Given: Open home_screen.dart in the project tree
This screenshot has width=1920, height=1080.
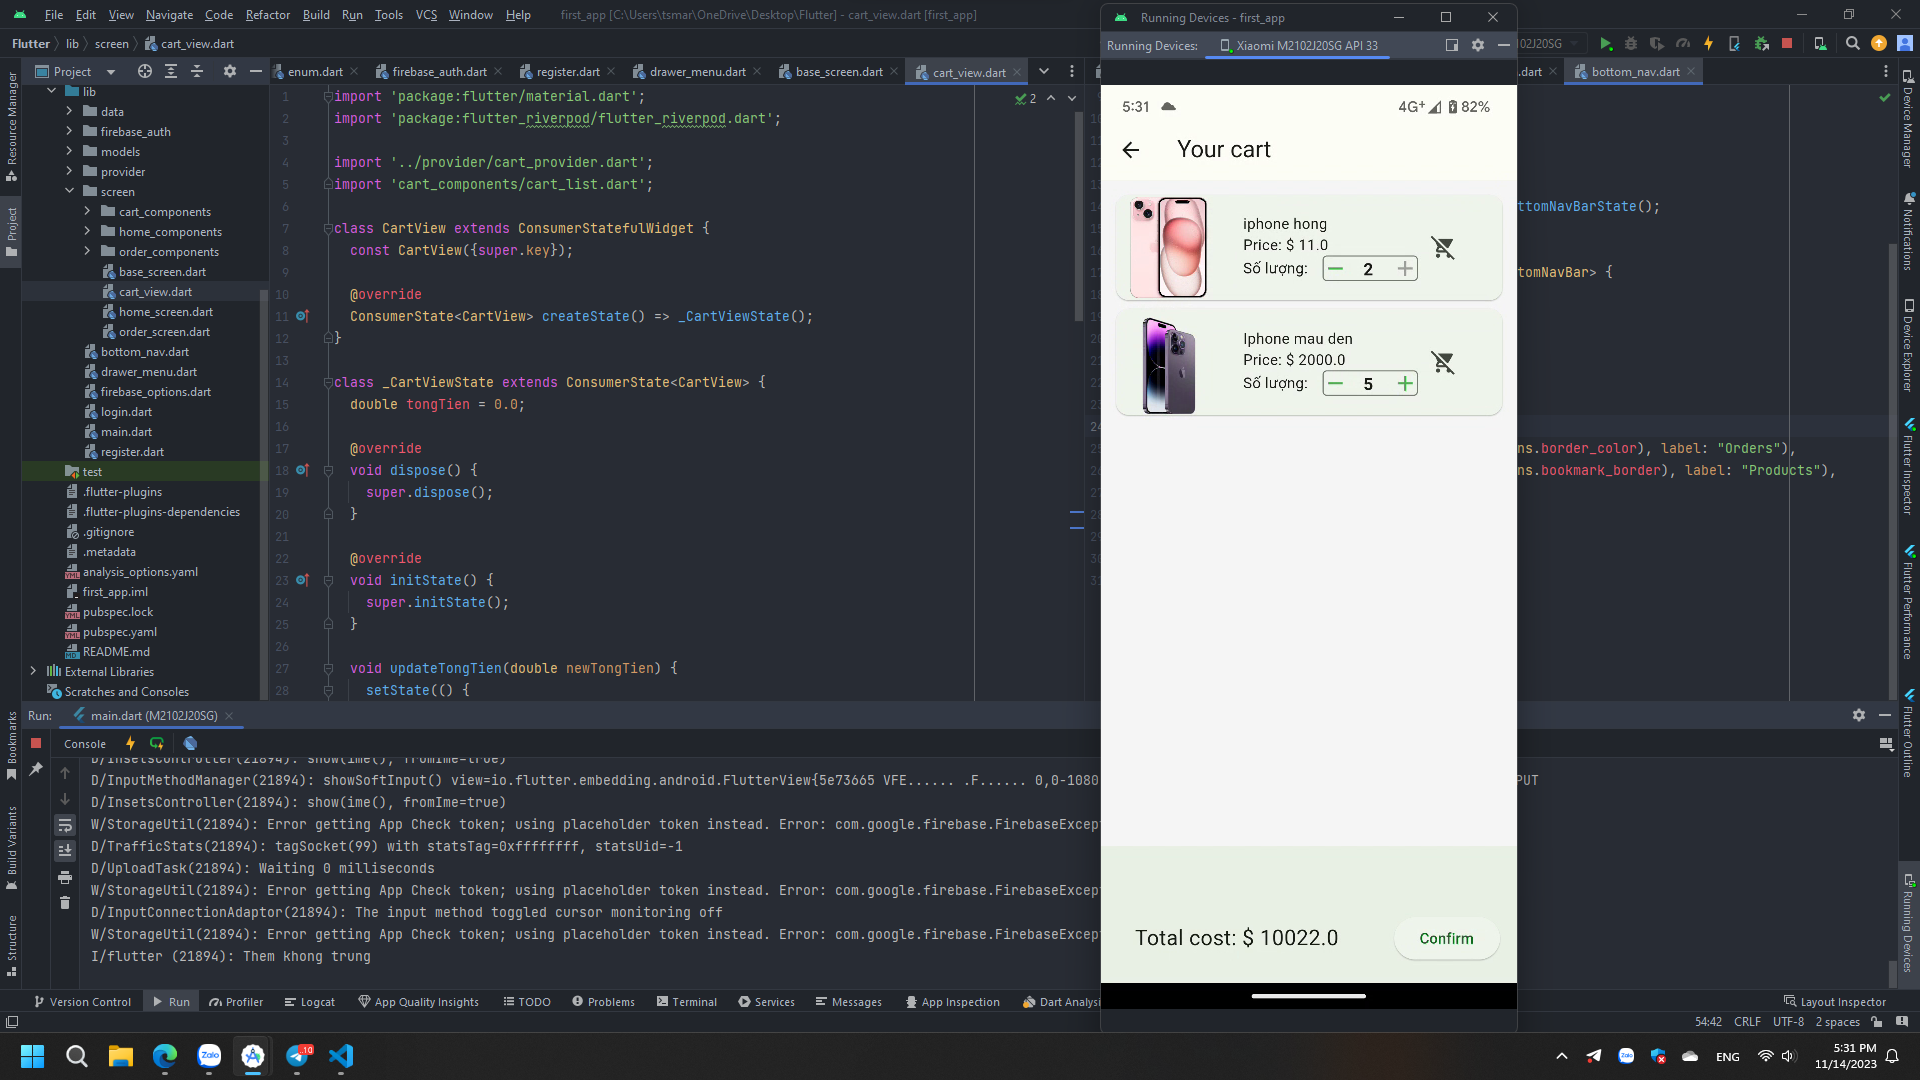Looking at the screenshot, I should pos(165,312).
